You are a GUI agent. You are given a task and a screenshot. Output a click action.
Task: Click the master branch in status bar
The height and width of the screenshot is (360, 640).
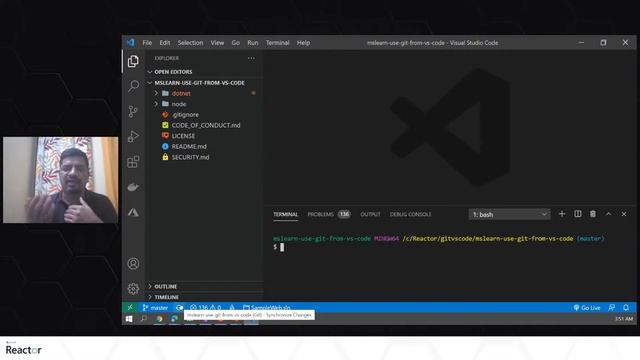155,307
